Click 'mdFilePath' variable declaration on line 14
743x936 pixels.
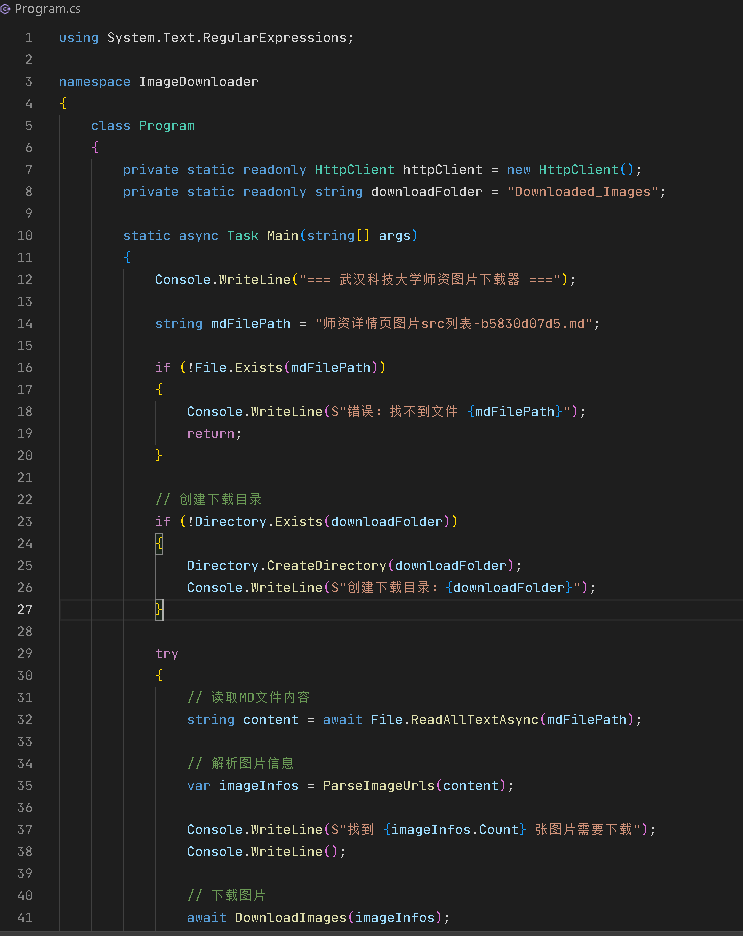tap(251, 324)
